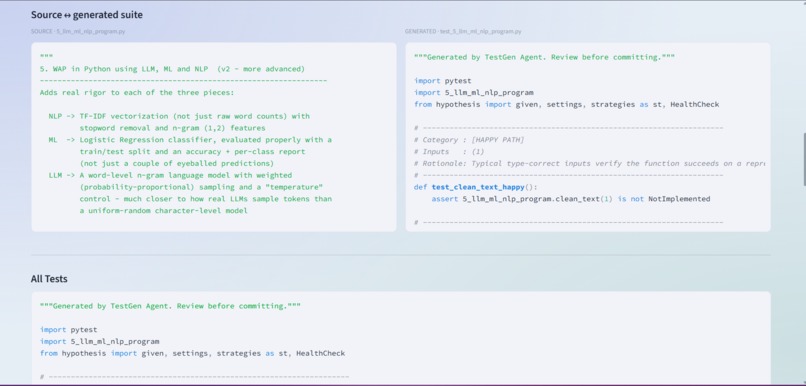This screenshot has width=806, height=386.
Task: Click "train/test split and an accuracy + per-class report"
Action: click(x=192, y=152)
